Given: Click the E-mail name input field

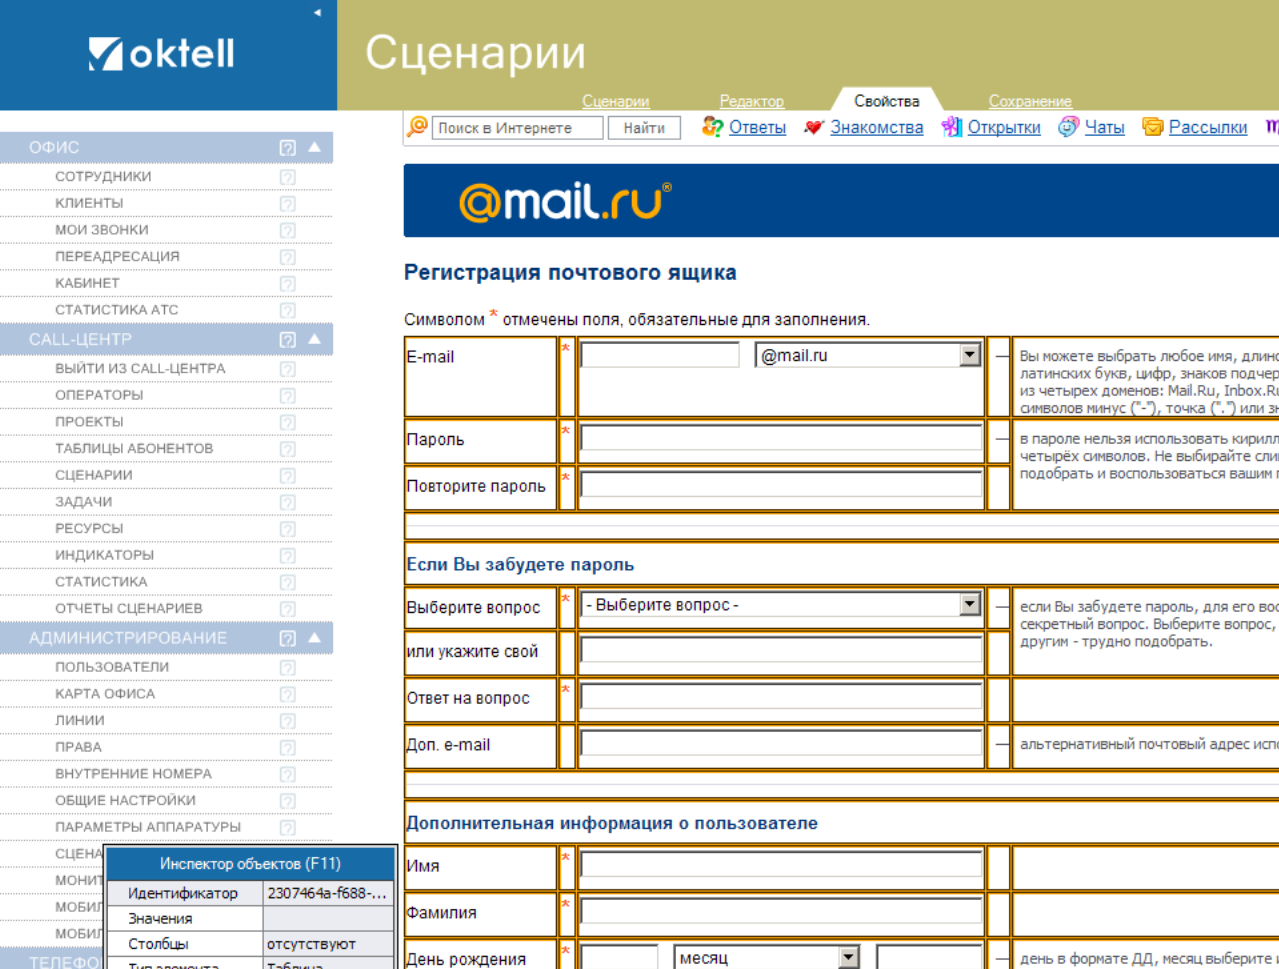Looking at the screenshot, I should click(x=659, y=355).
